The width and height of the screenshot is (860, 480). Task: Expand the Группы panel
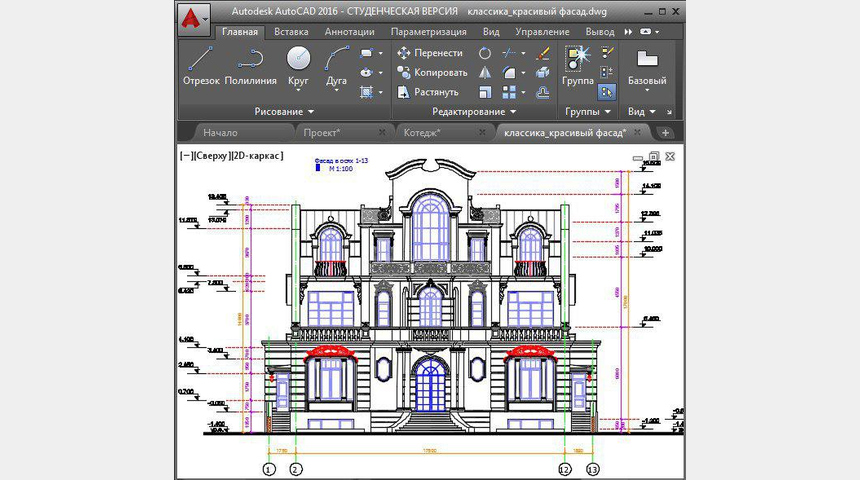589,111
